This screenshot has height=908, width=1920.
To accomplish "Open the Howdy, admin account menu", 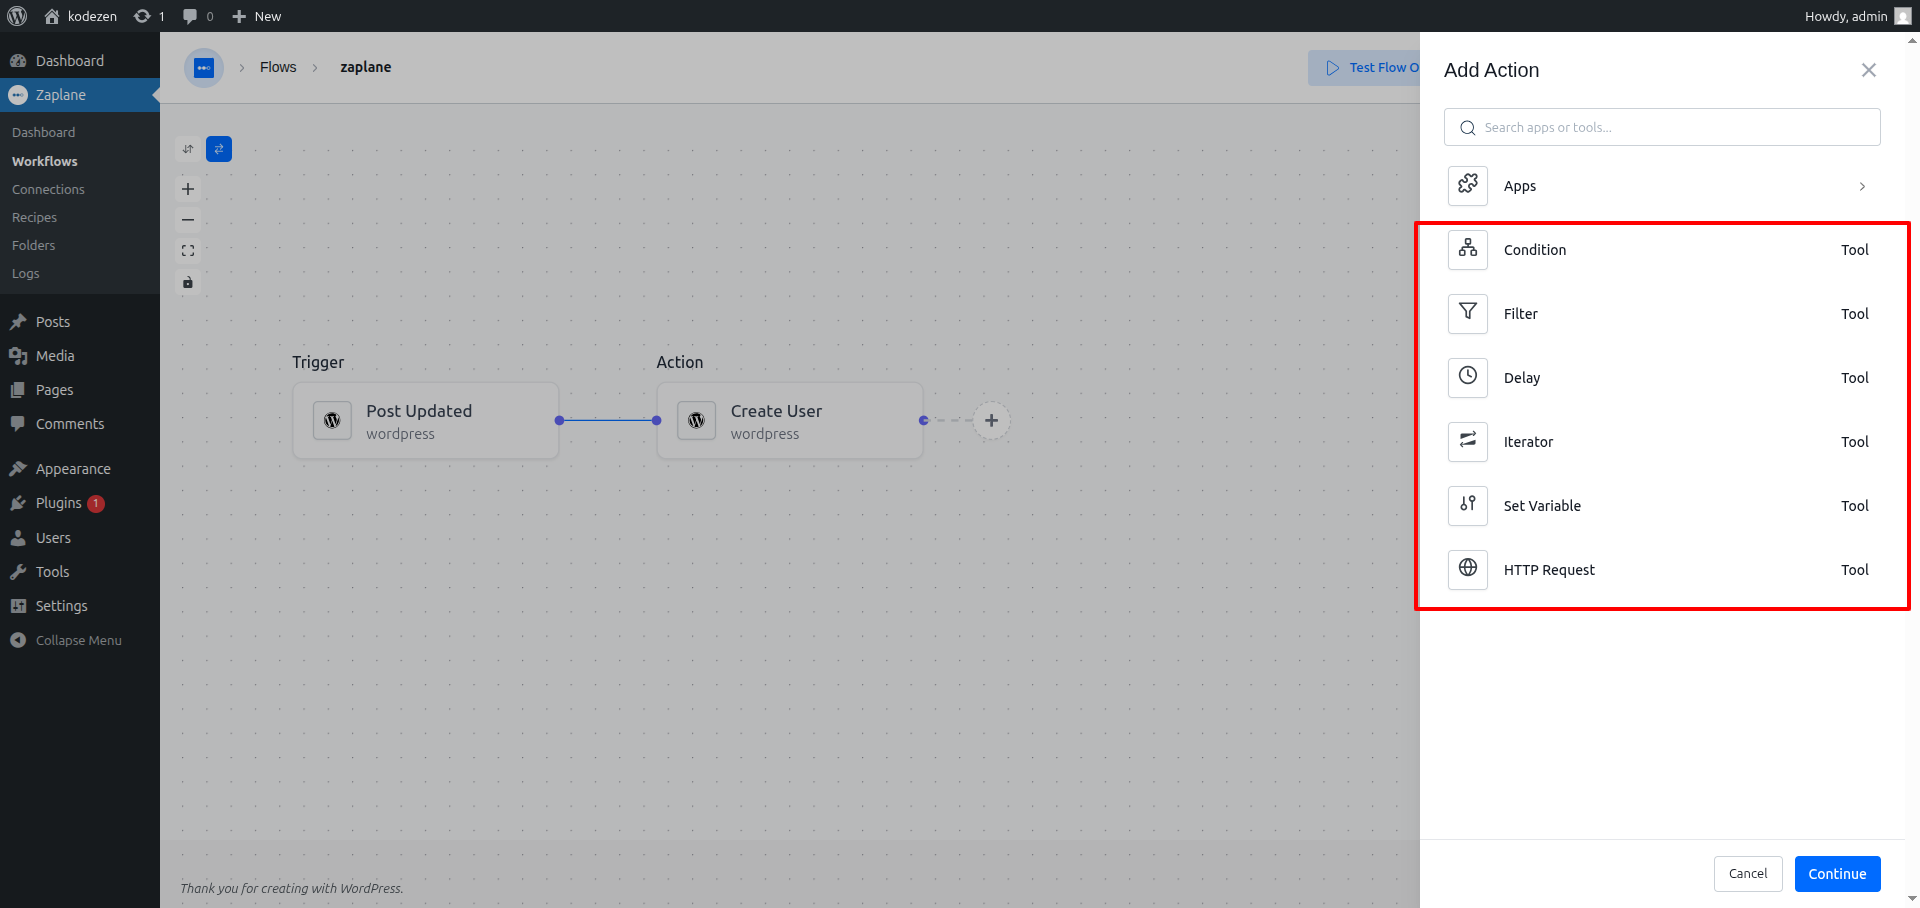I will (x=1858, y=16).
